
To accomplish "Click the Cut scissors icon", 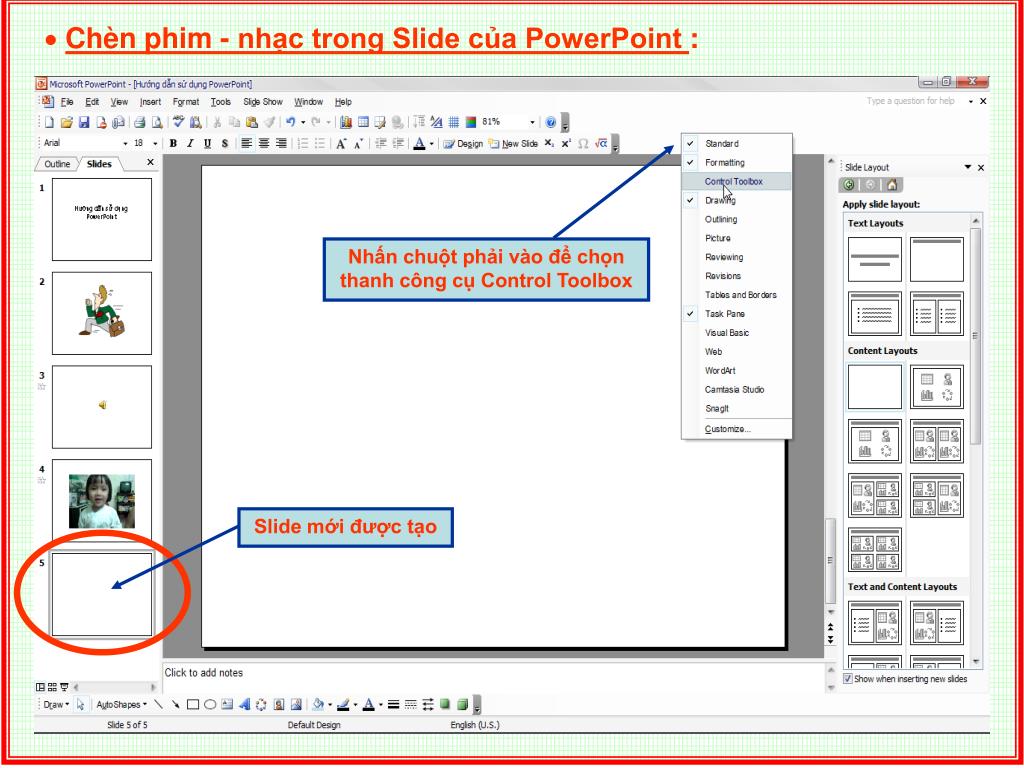I will pos(217,122).
